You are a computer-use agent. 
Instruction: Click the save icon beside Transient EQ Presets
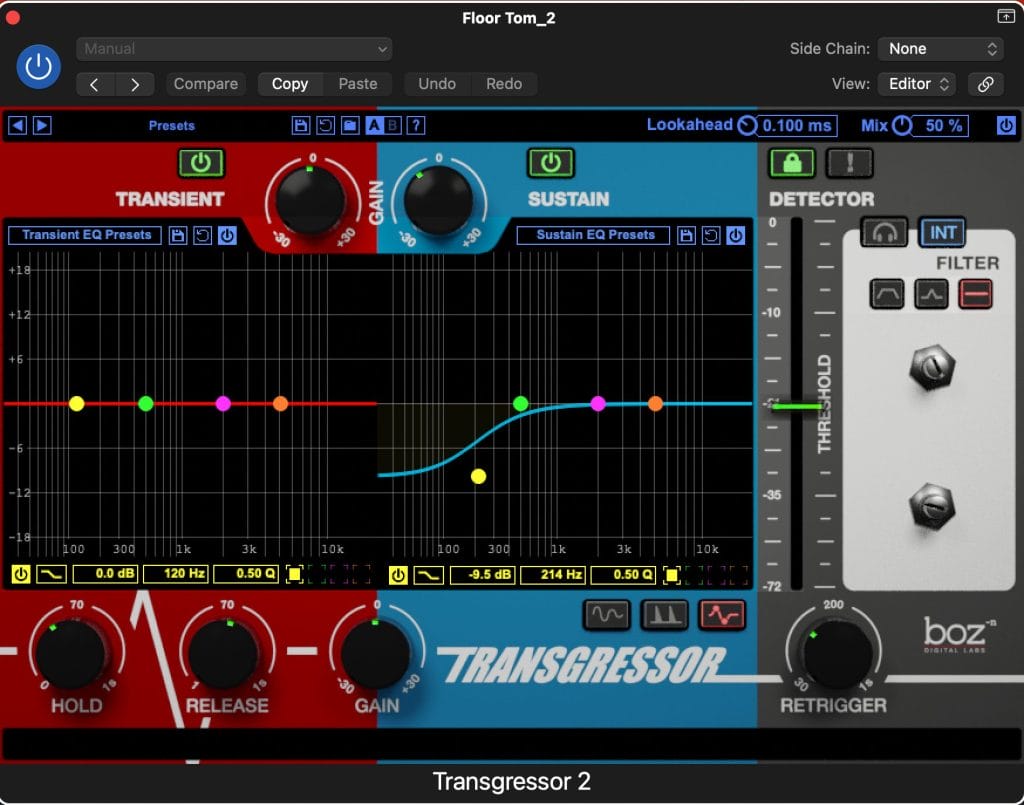178,236
